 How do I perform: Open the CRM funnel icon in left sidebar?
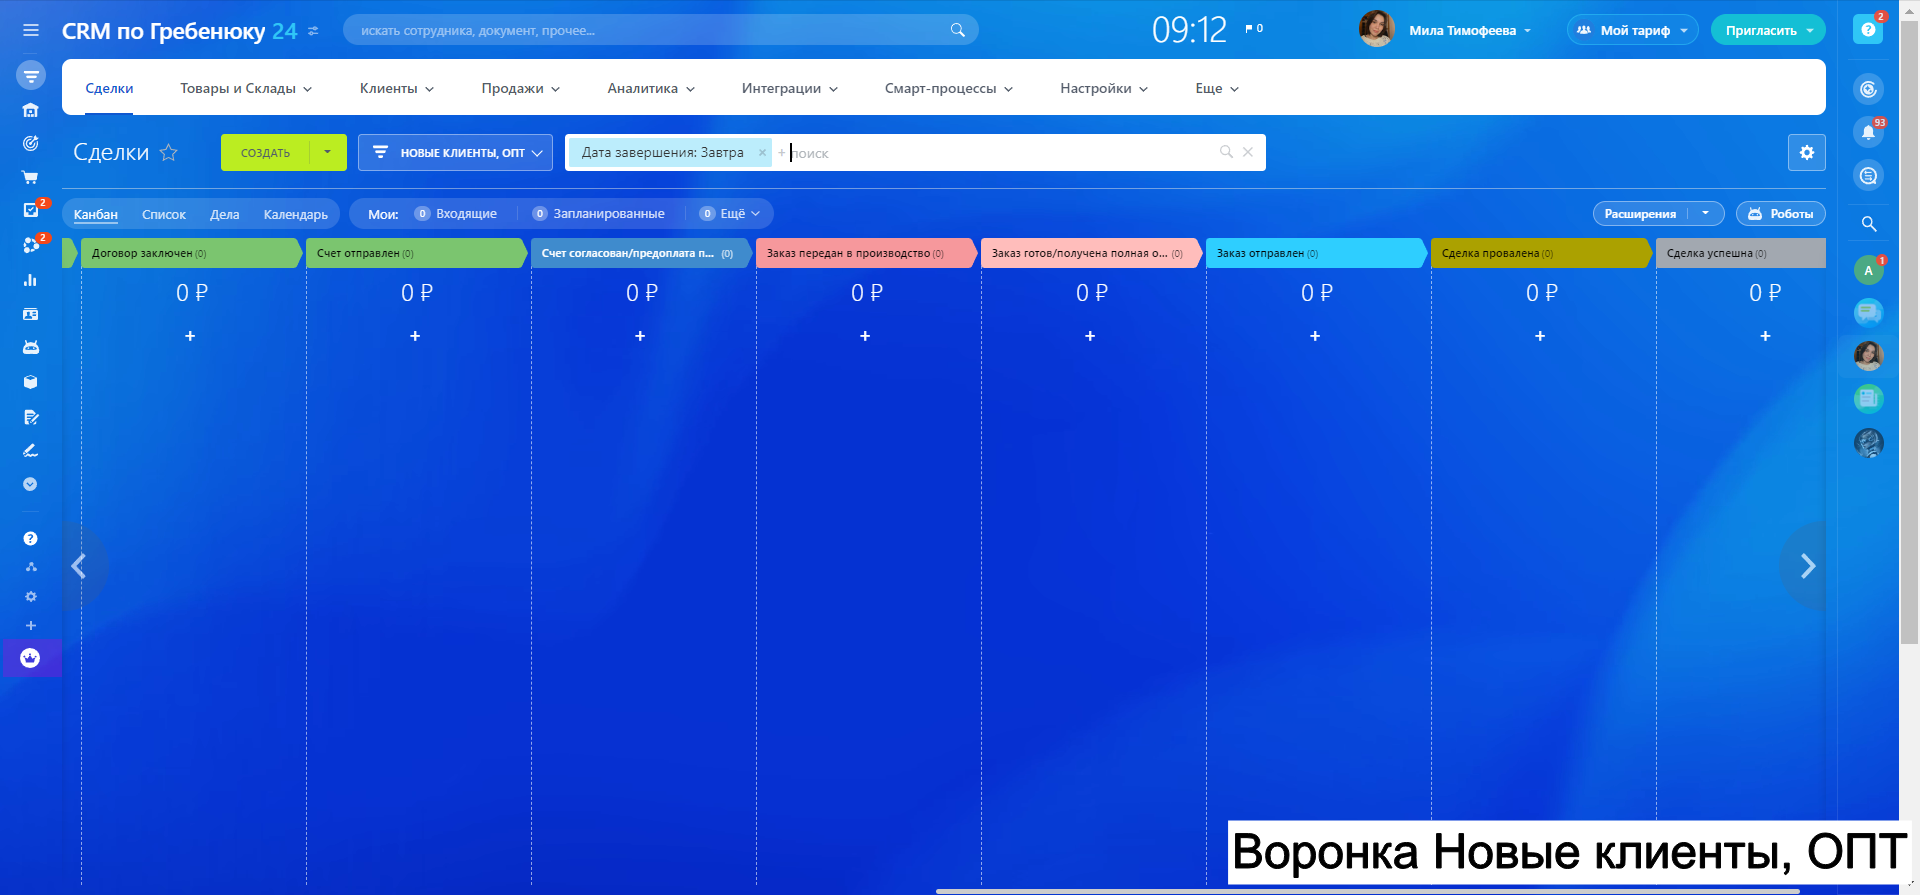click(31, 75)
